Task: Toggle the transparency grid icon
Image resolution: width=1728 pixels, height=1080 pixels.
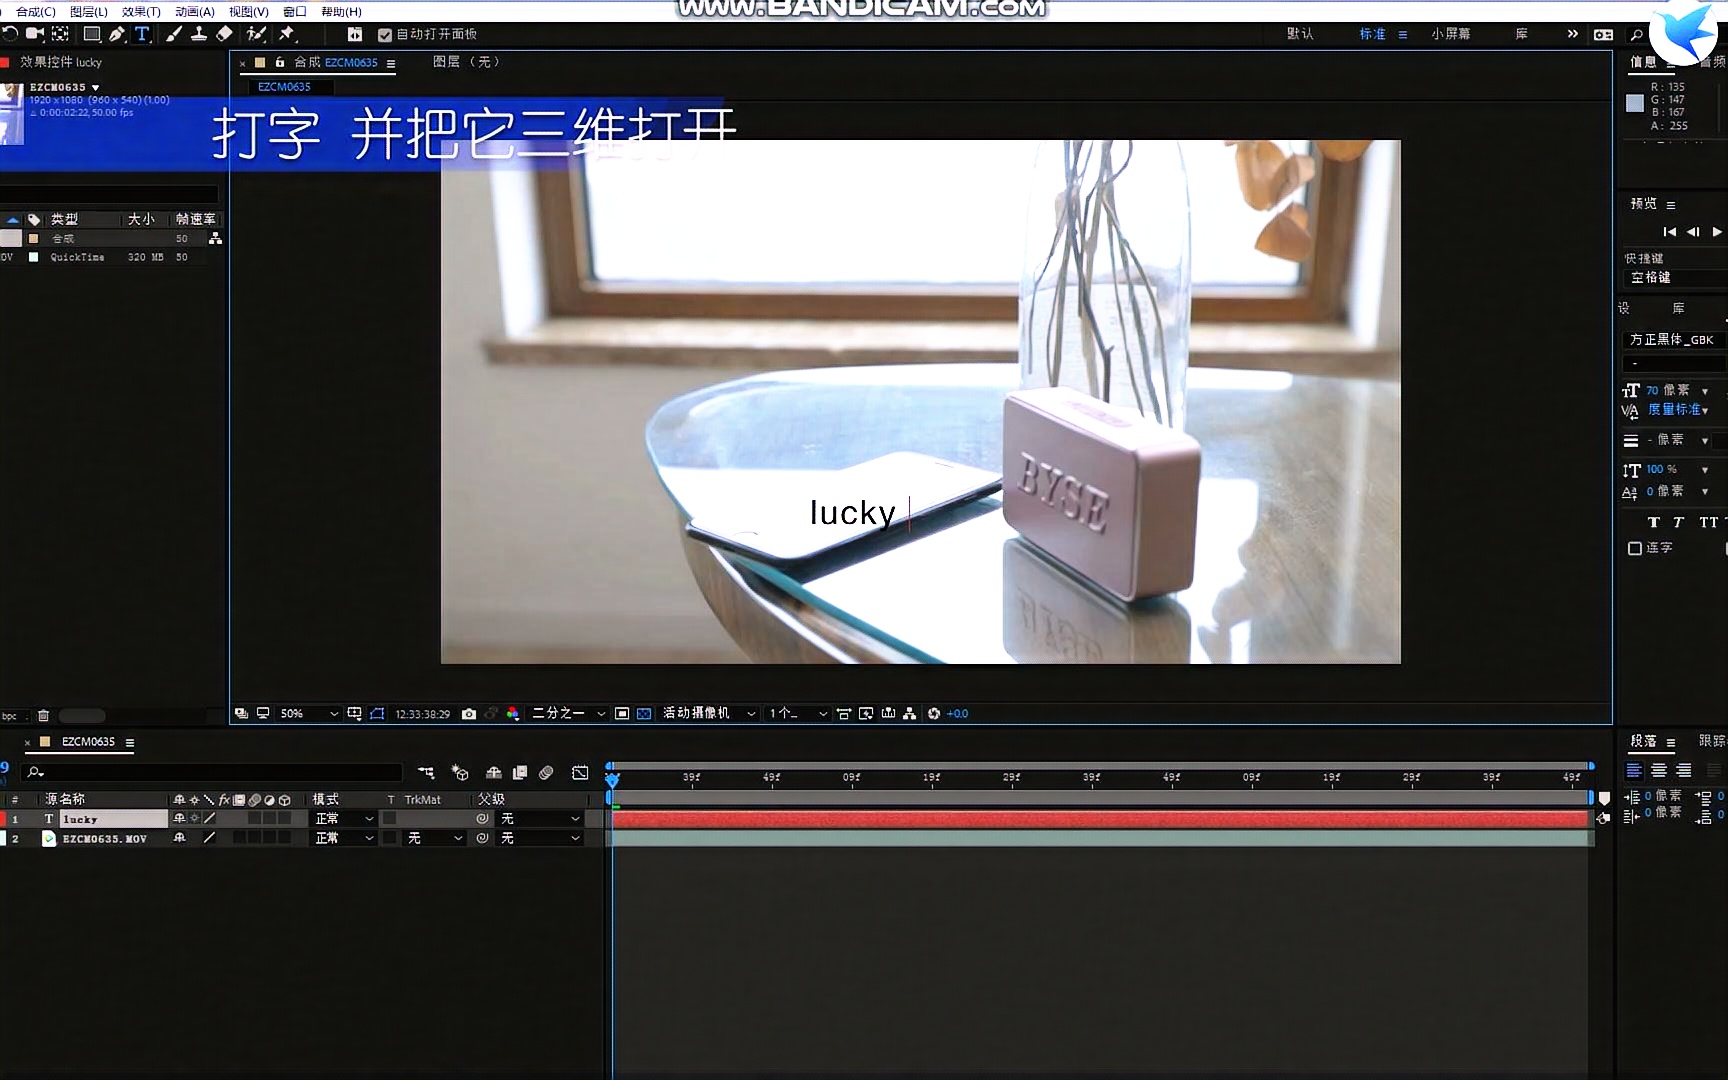Action: click(644, 714)
